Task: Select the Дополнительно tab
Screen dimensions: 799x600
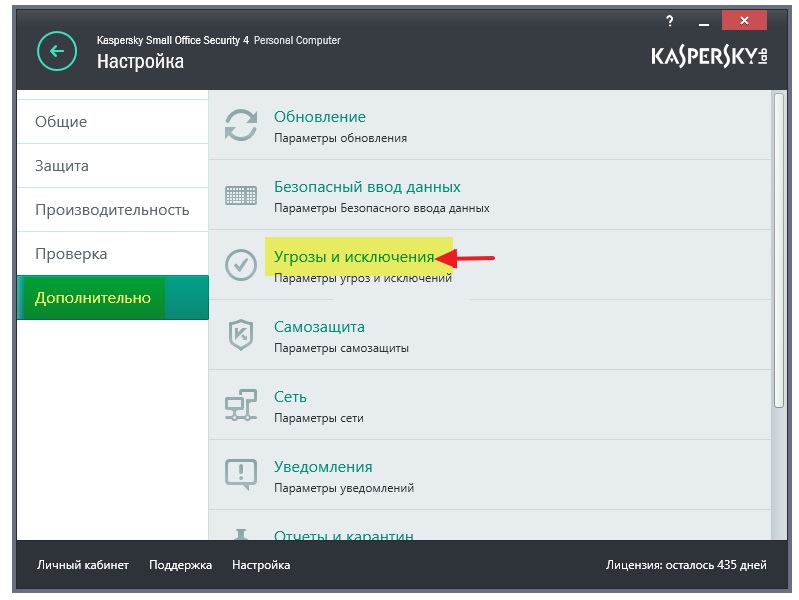Action: click(x=113, y=298)
